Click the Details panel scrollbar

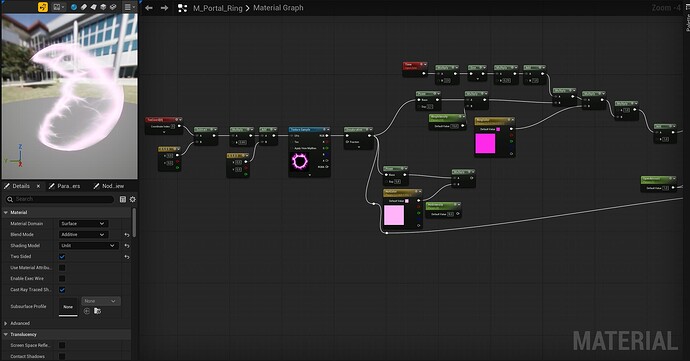[x=134, y=222]
